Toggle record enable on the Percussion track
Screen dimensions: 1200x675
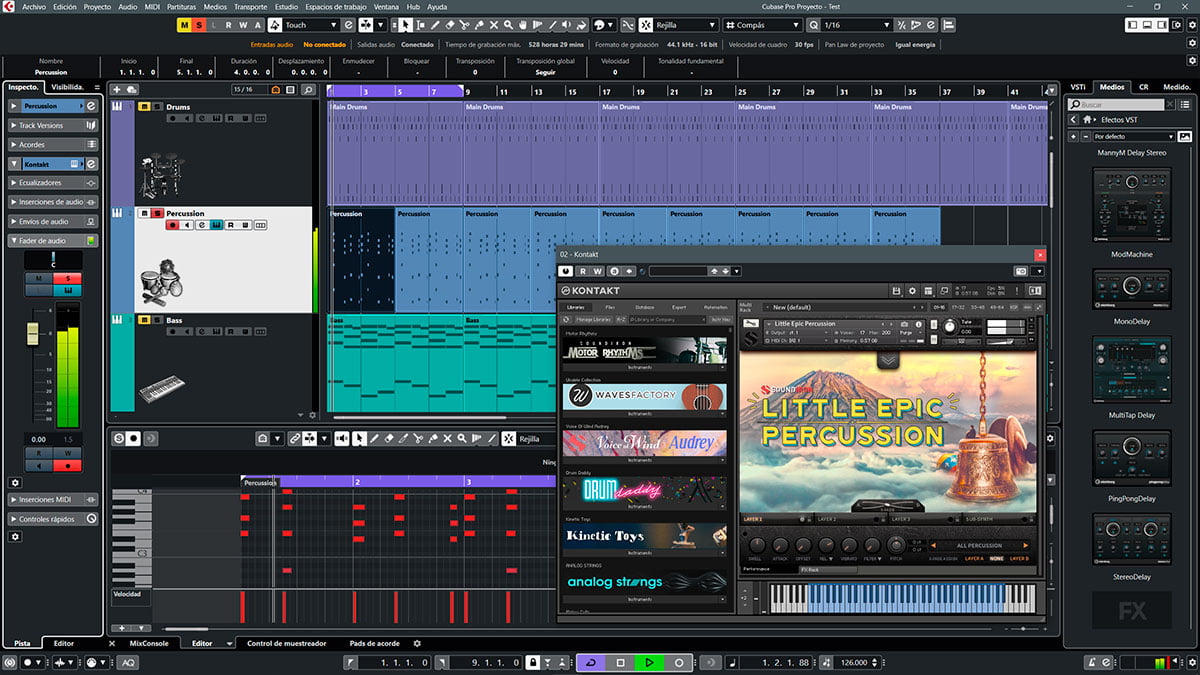pos(171,225)
